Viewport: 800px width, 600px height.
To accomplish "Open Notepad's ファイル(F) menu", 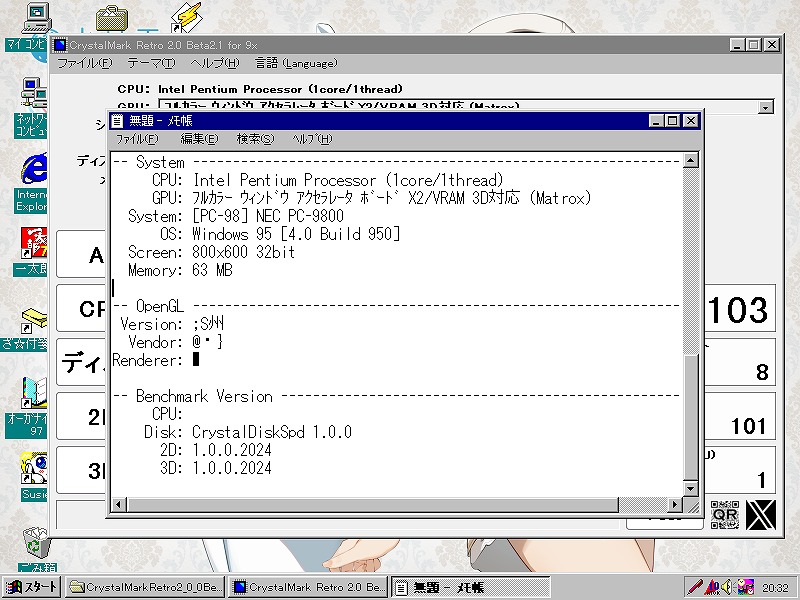I will (x=137, y=139).
